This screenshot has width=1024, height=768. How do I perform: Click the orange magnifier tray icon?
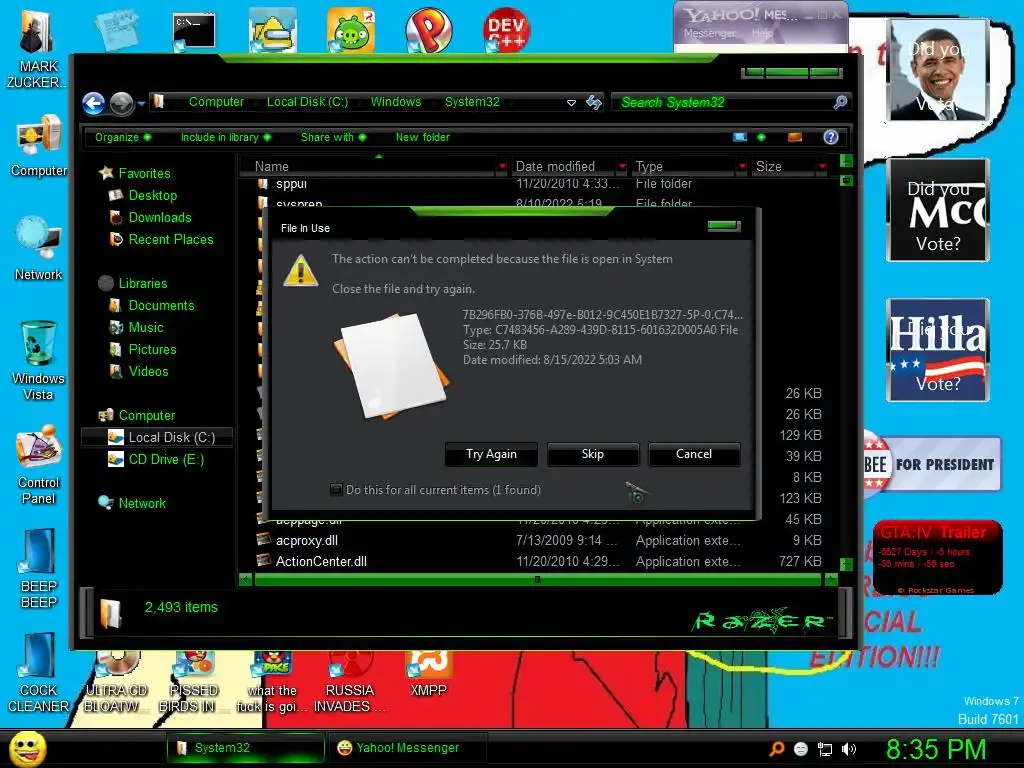[x=776, y=749]
